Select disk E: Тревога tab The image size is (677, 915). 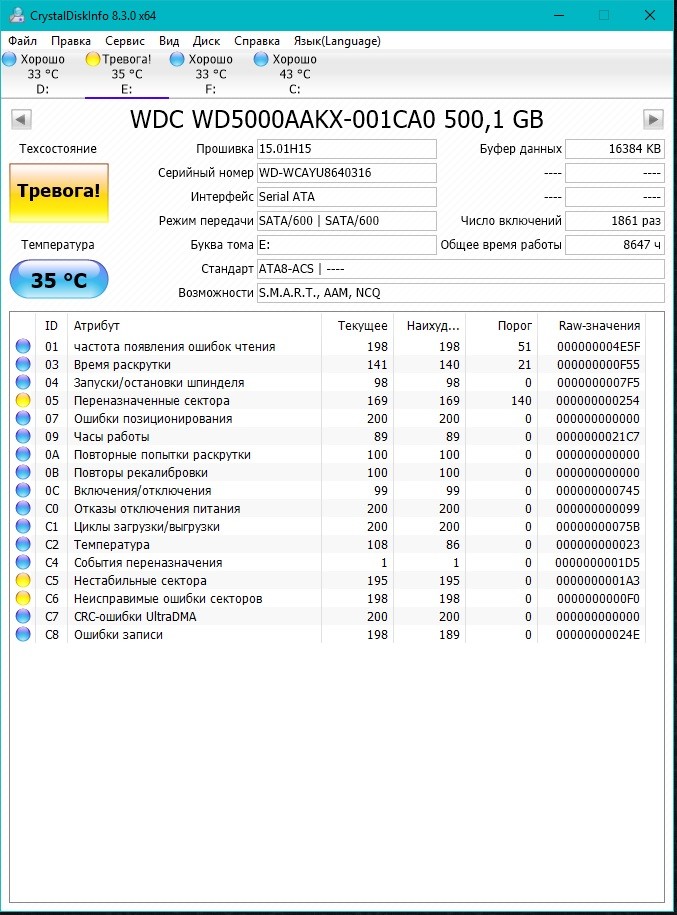(x=127, y=74)
